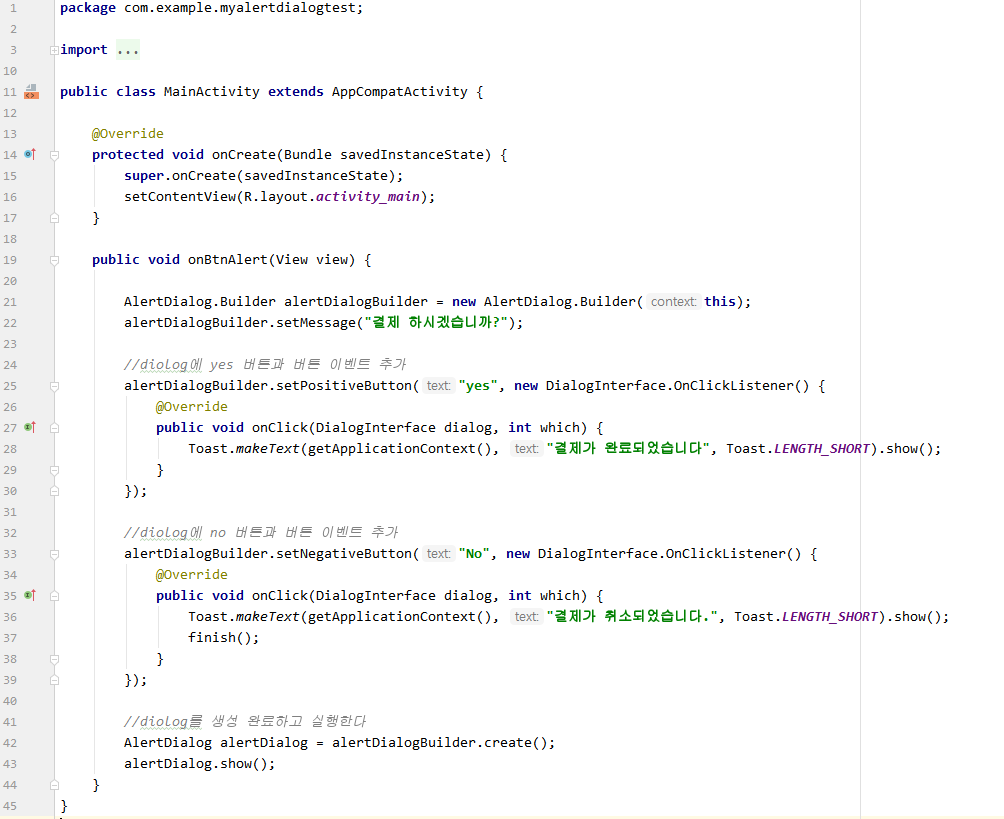Click the folded import ellipsis placeholder

pyautogui.click(x=128, y=50)
